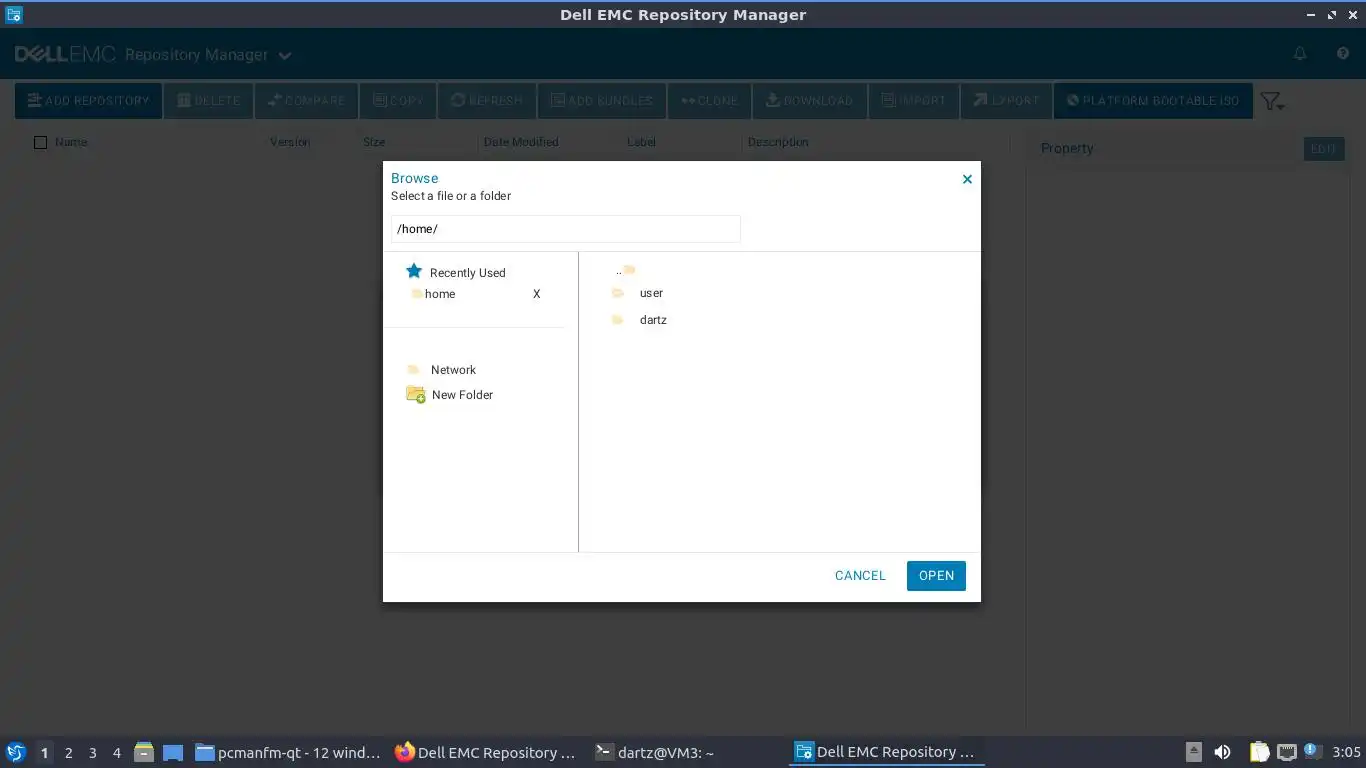
Task: Click the Date Modified column header
Action: tap(521, 142)
